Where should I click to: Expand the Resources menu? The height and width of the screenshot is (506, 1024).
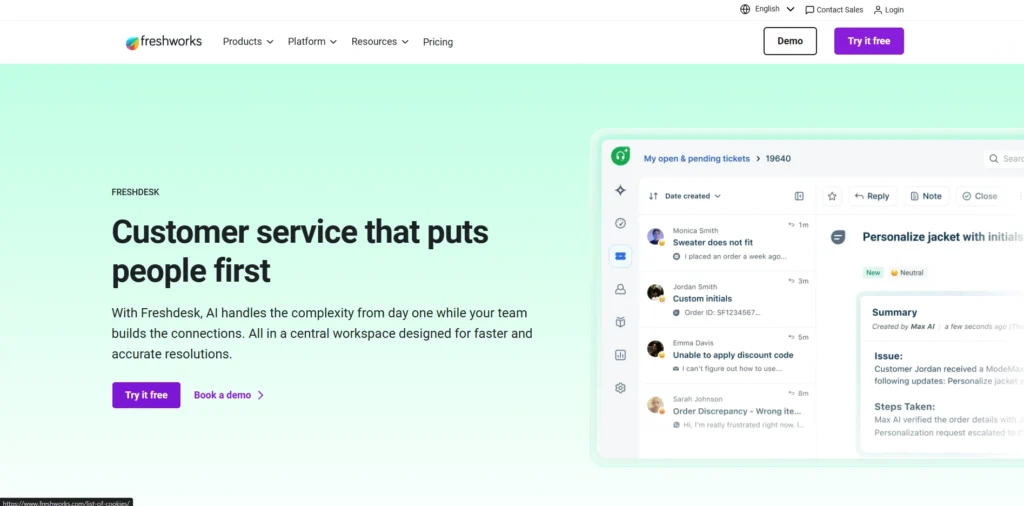tap(380, 42)
